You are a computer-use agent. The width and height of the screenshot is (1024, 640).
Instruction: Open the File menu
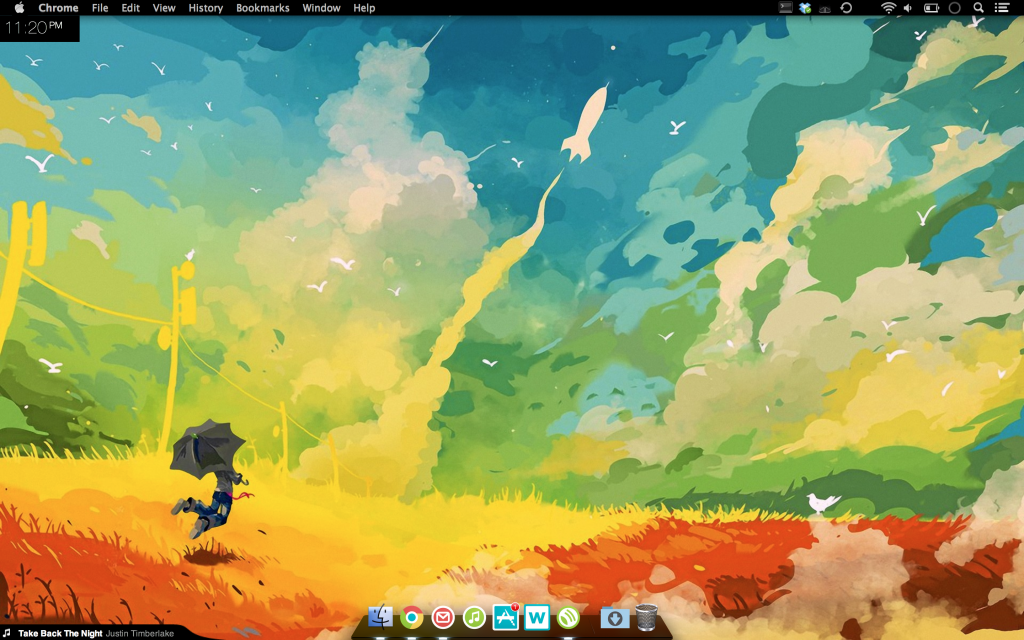[x=100, y=8]
